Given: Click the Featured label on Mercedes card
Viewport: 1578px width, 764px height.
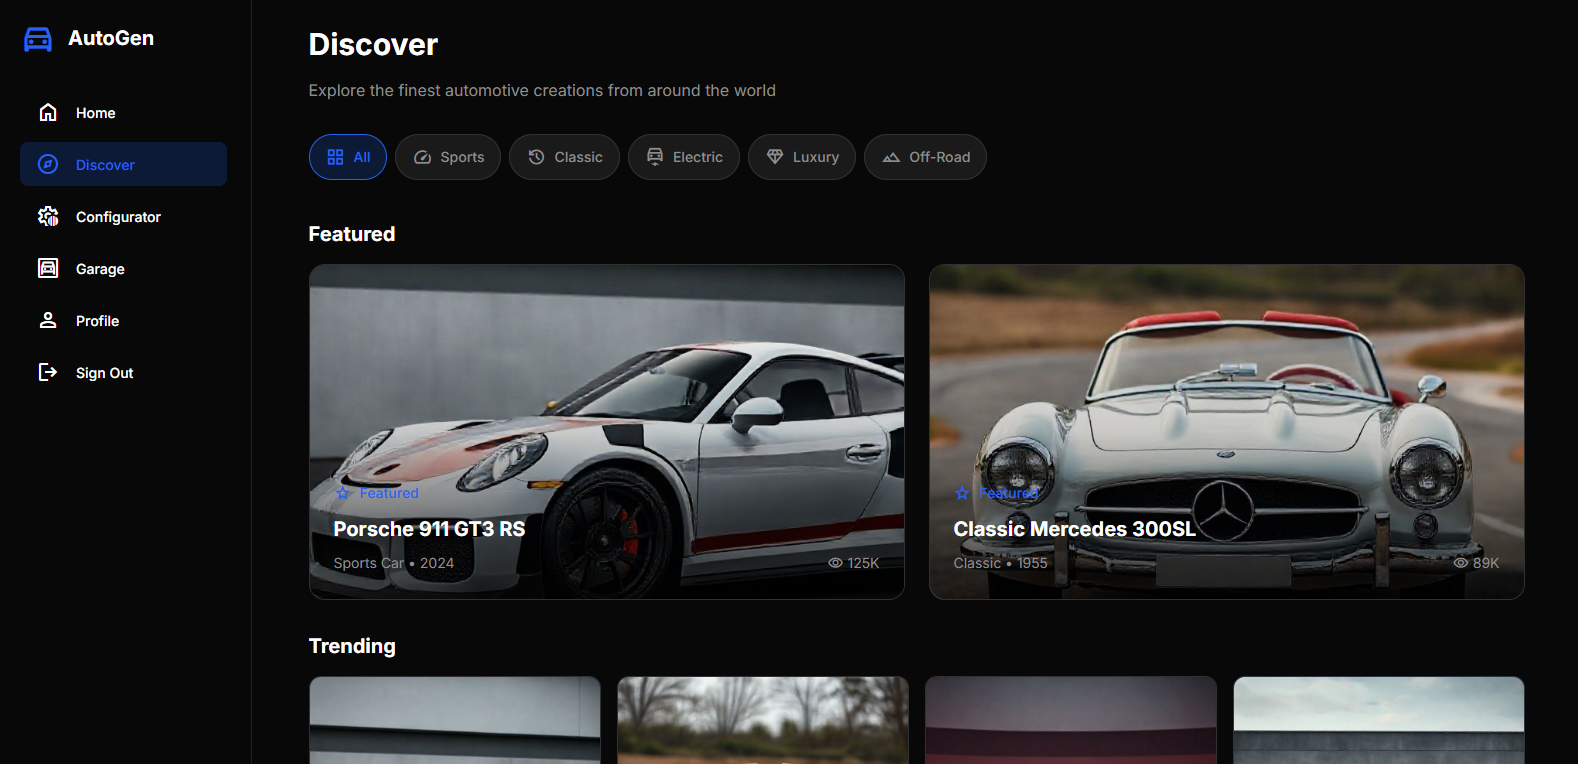Looking at the screenshot, I should pyautogui.click(x=1009, y=493).
